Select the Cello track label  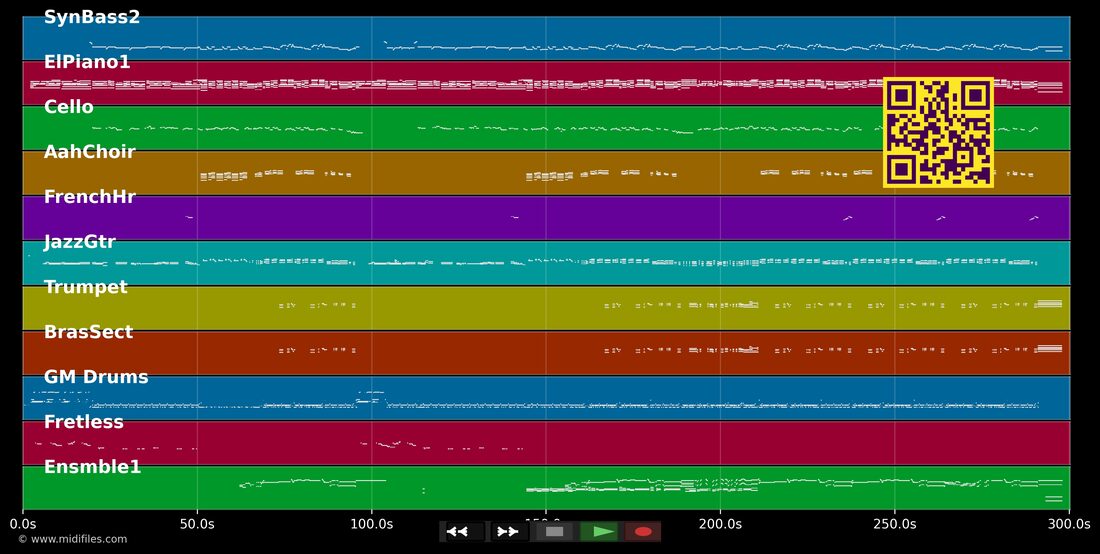coord(69,107)
